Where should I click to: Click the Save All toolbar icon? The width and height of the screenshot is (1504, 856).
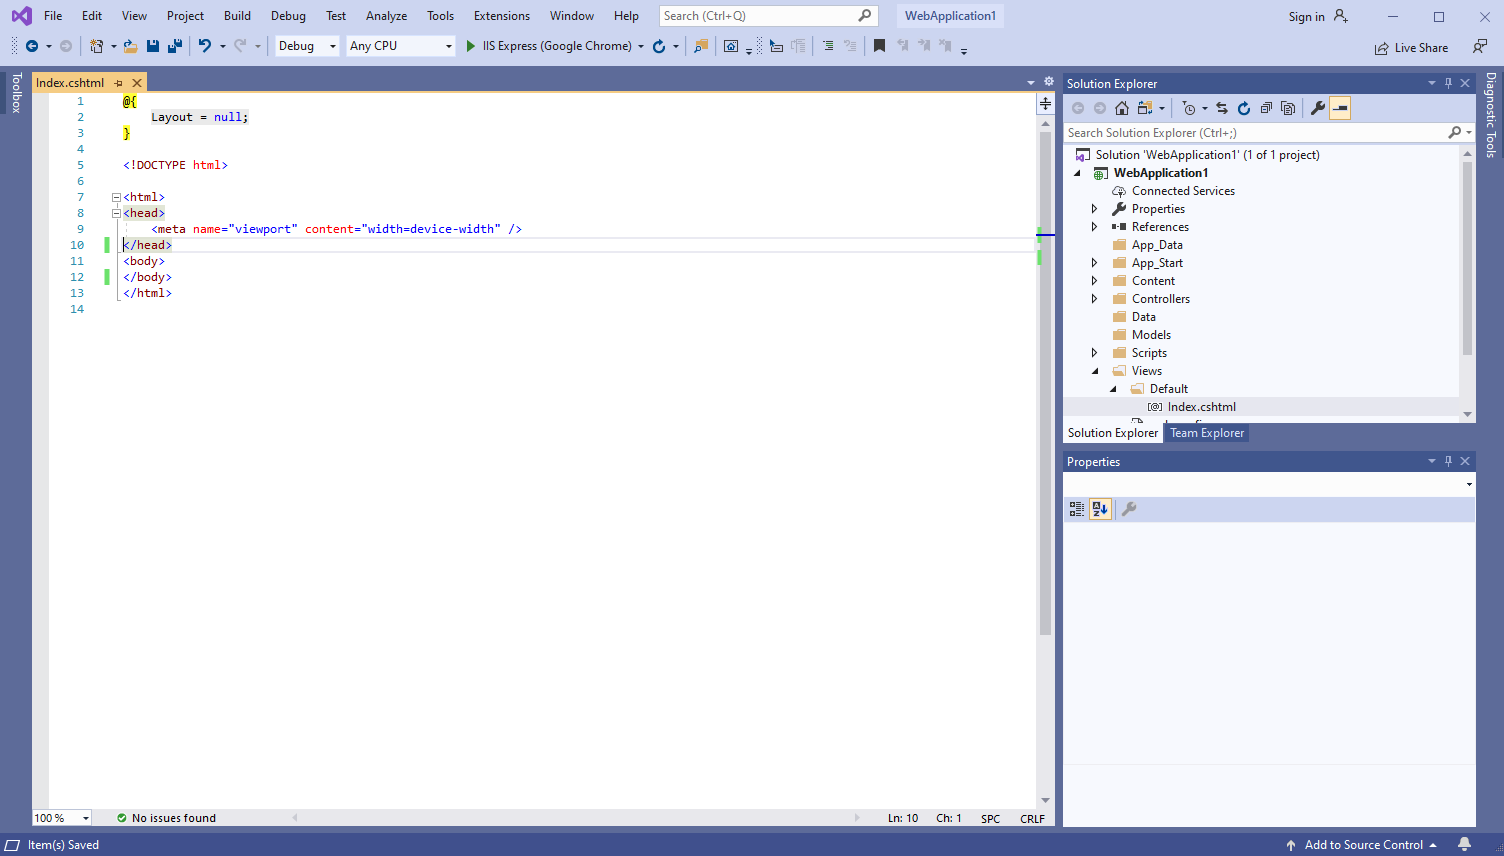[175, 46]
